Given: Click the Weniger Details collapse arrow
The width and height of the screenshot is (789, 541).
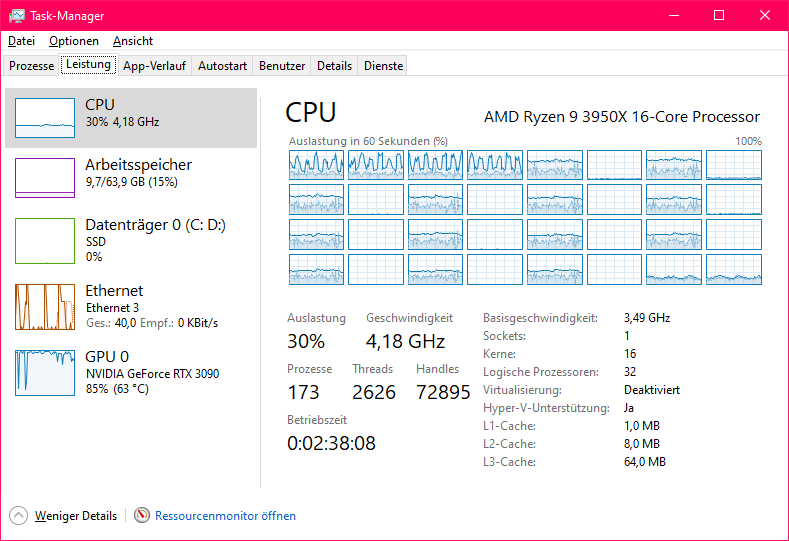Looking at the screenshot, I should tap(19, 515).
